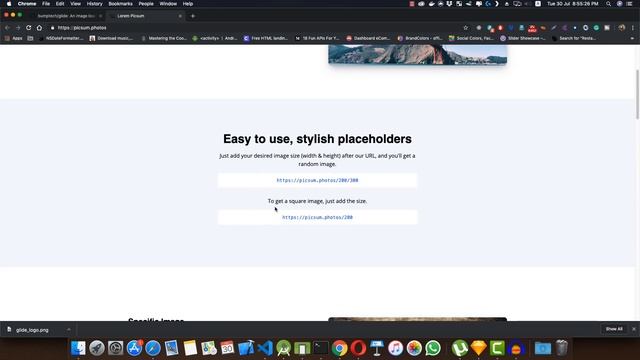Open the Downloads folder in dock

542,348
